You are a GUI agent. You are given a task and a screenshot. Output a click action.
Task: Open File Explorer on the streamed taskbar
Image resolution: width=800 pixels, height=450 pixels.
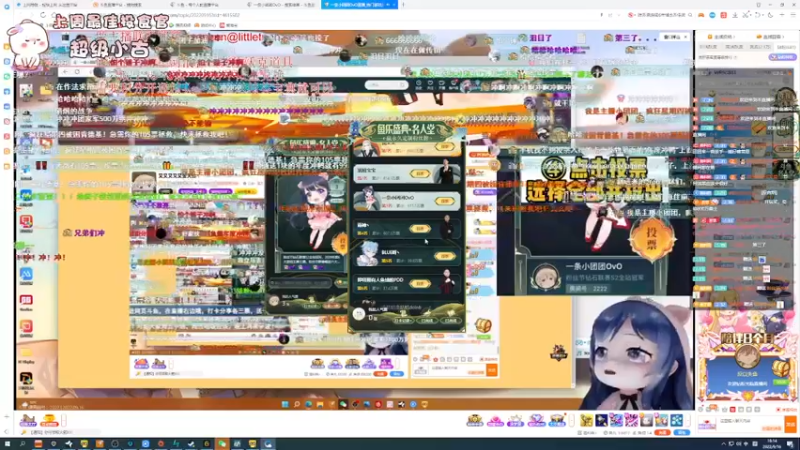(x=320, y=405)
